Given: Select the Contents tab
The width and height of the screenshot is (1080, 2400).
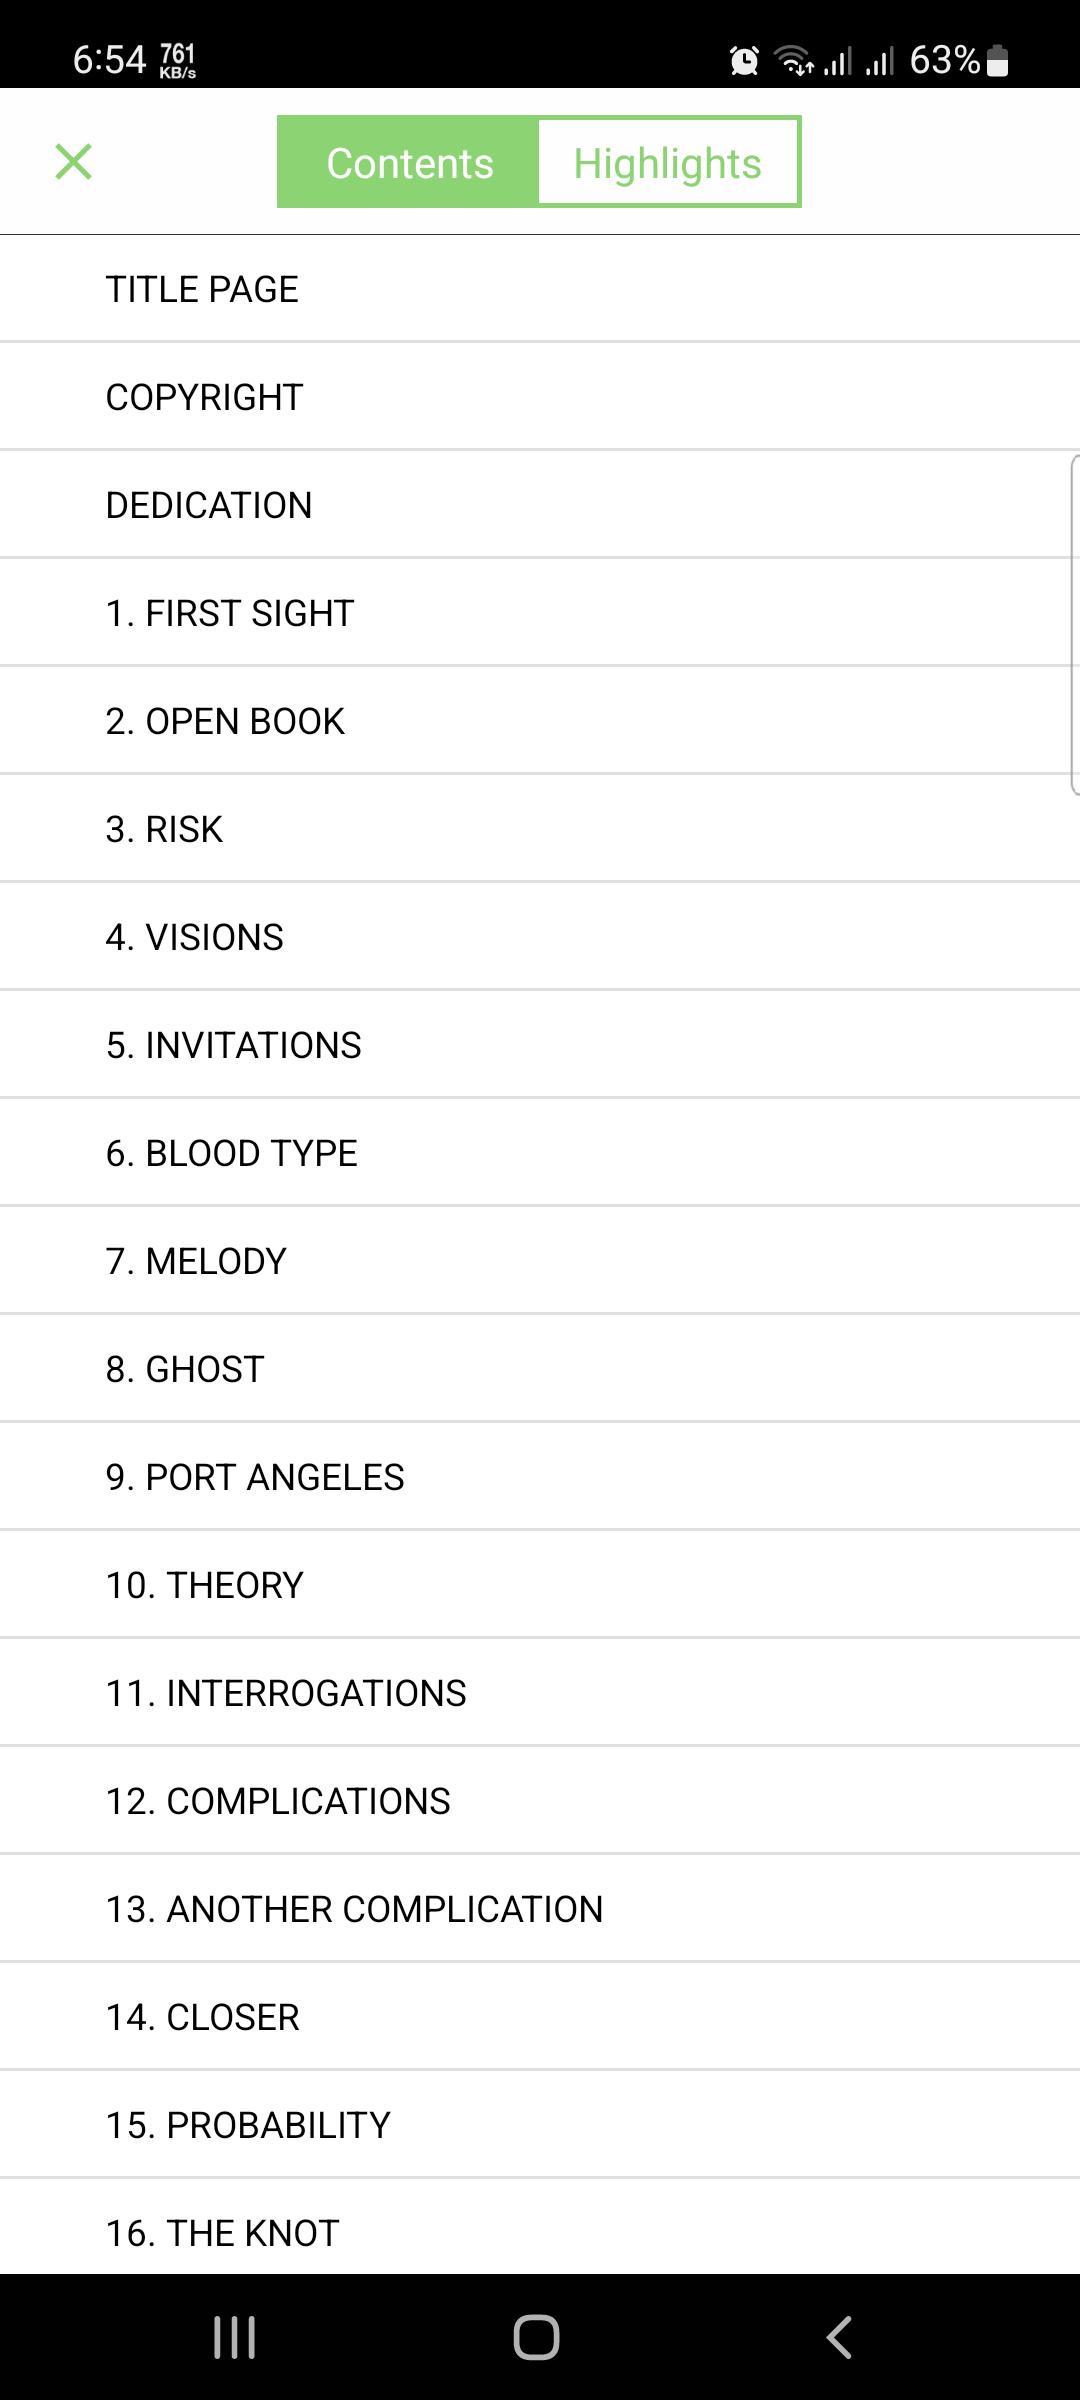Looking at the screenshot, I should [409, 162].
